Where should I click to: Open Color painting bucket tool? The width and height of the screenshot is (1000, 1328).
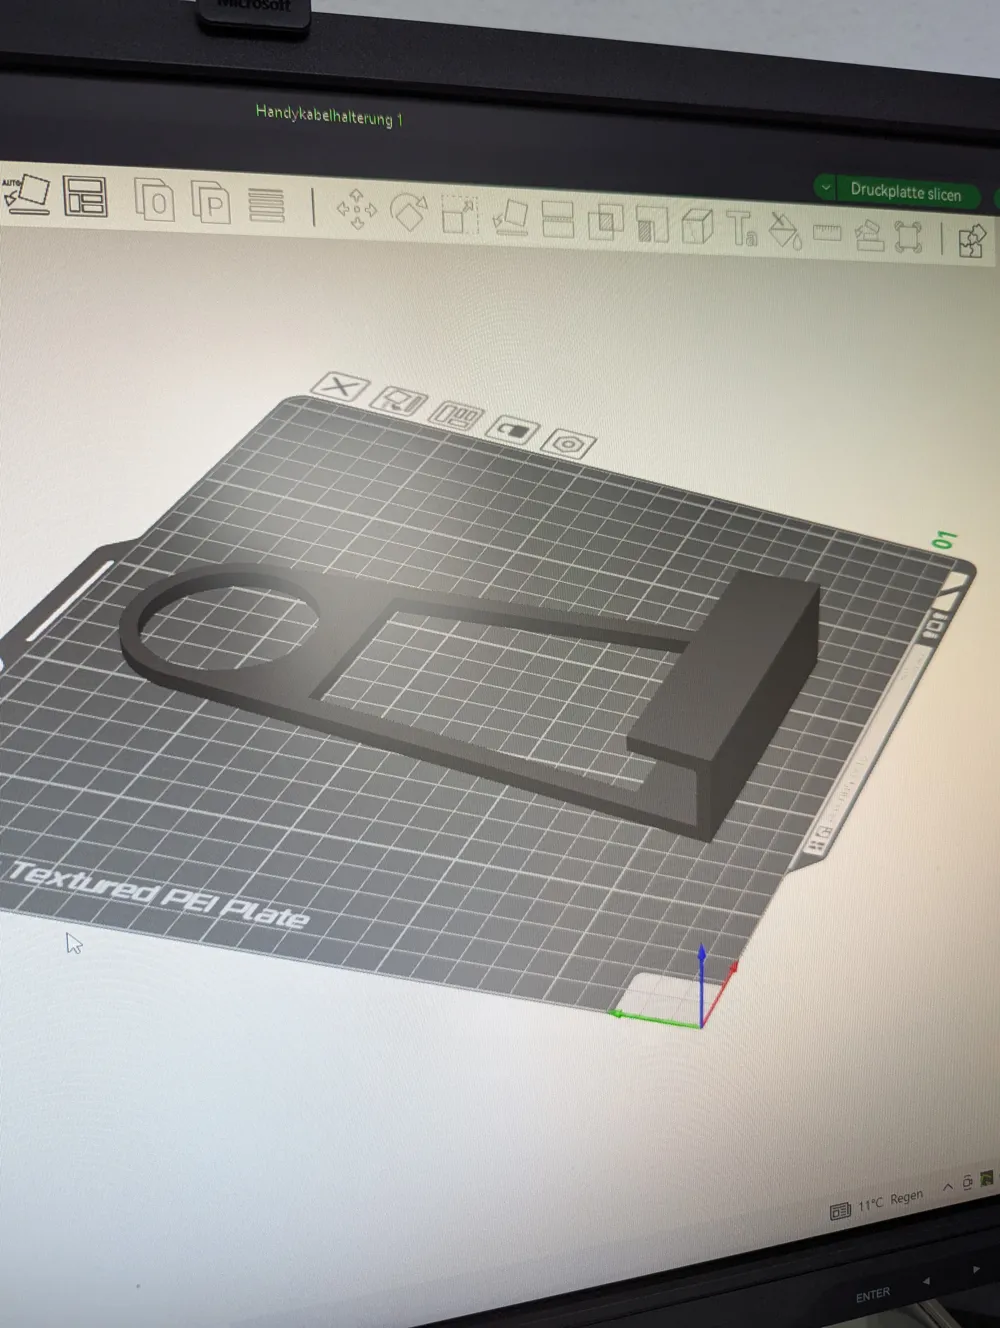pos(785,230)
